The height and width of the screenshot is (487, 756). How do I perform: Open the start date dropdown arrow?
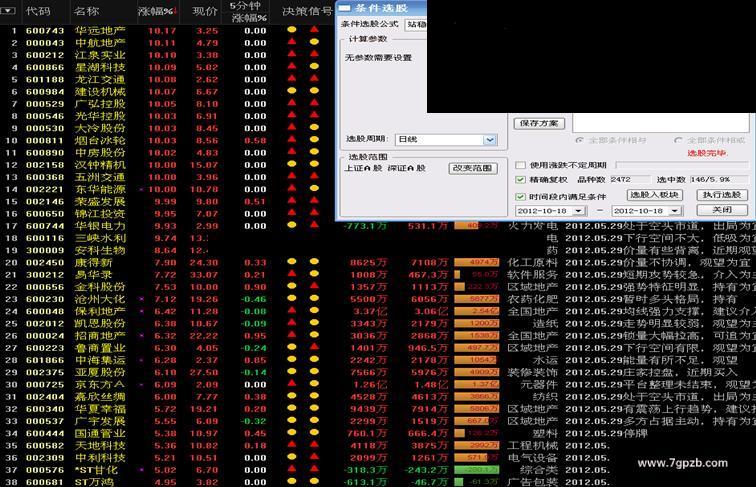click(x=579, y=211)
